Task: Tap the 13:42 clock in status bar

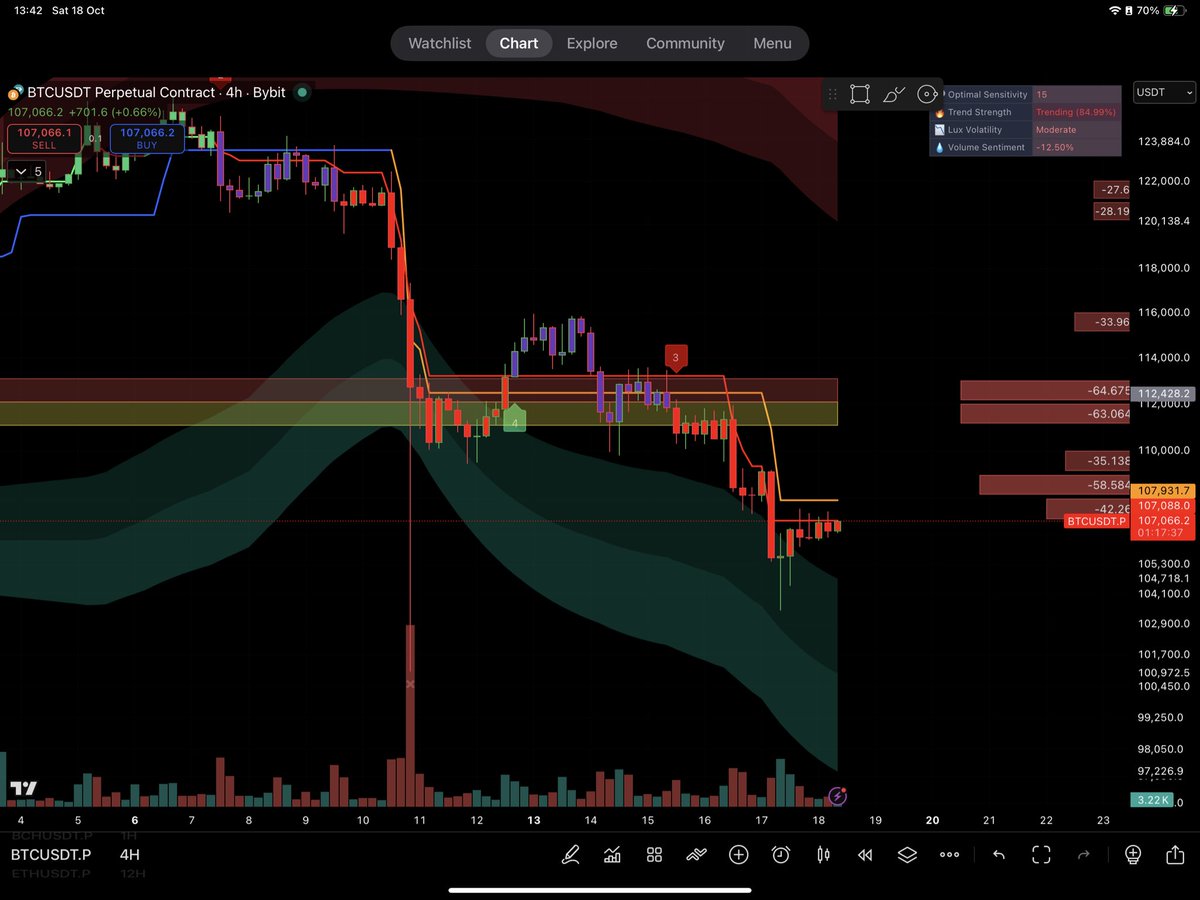Action: 28,10
